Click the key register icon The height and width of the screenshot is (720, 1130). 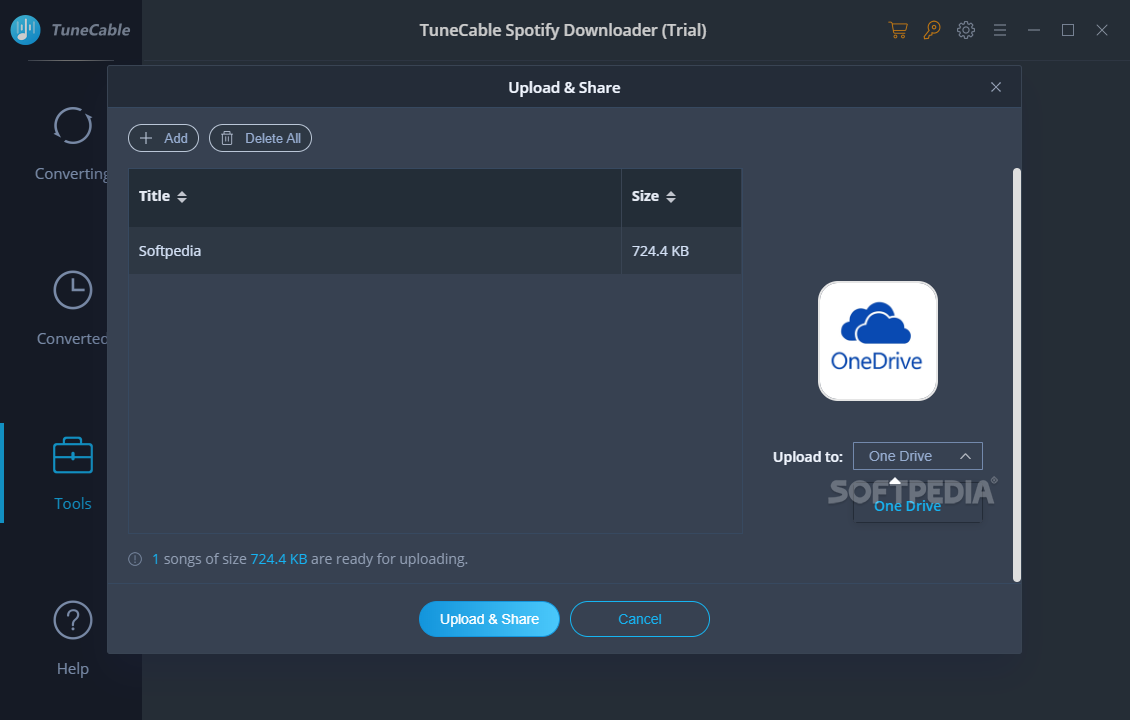click(x=932, y=30)
